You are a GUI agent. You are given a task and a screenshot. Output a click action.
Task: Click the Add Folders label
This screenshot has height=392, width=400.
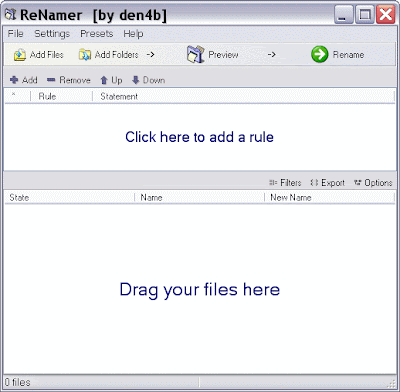116,54
